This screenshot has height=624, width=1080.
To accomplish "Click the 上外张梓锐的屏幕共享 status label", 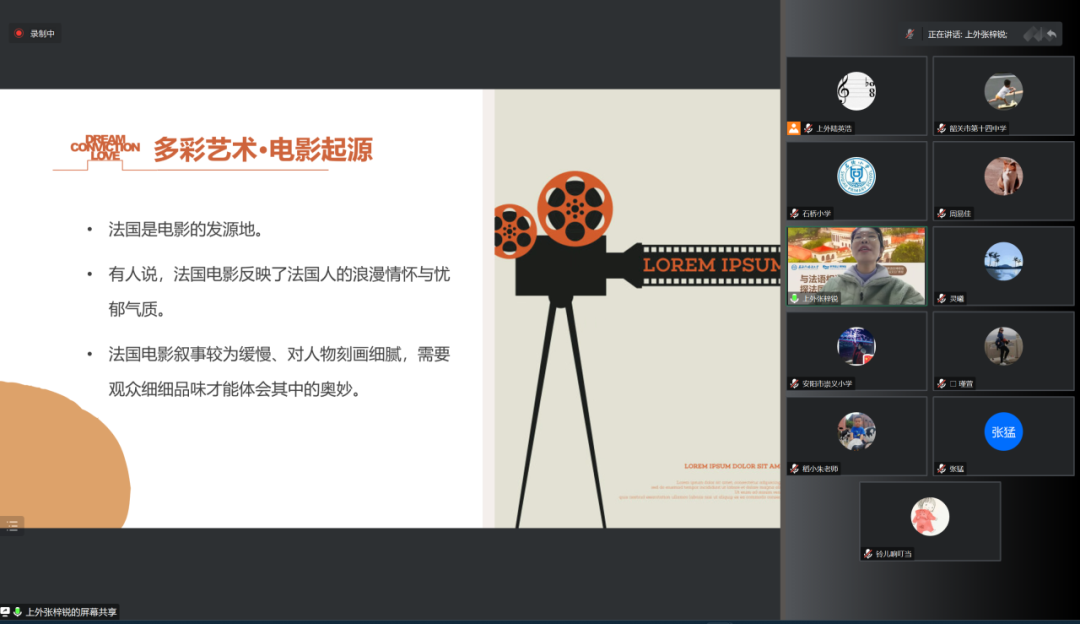I will [71, 612].
